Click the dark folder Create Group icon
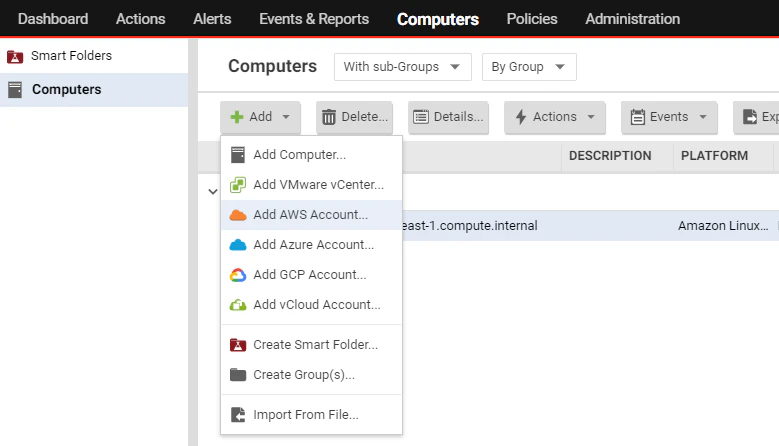 pyautogui.click(x=238, y=374)
